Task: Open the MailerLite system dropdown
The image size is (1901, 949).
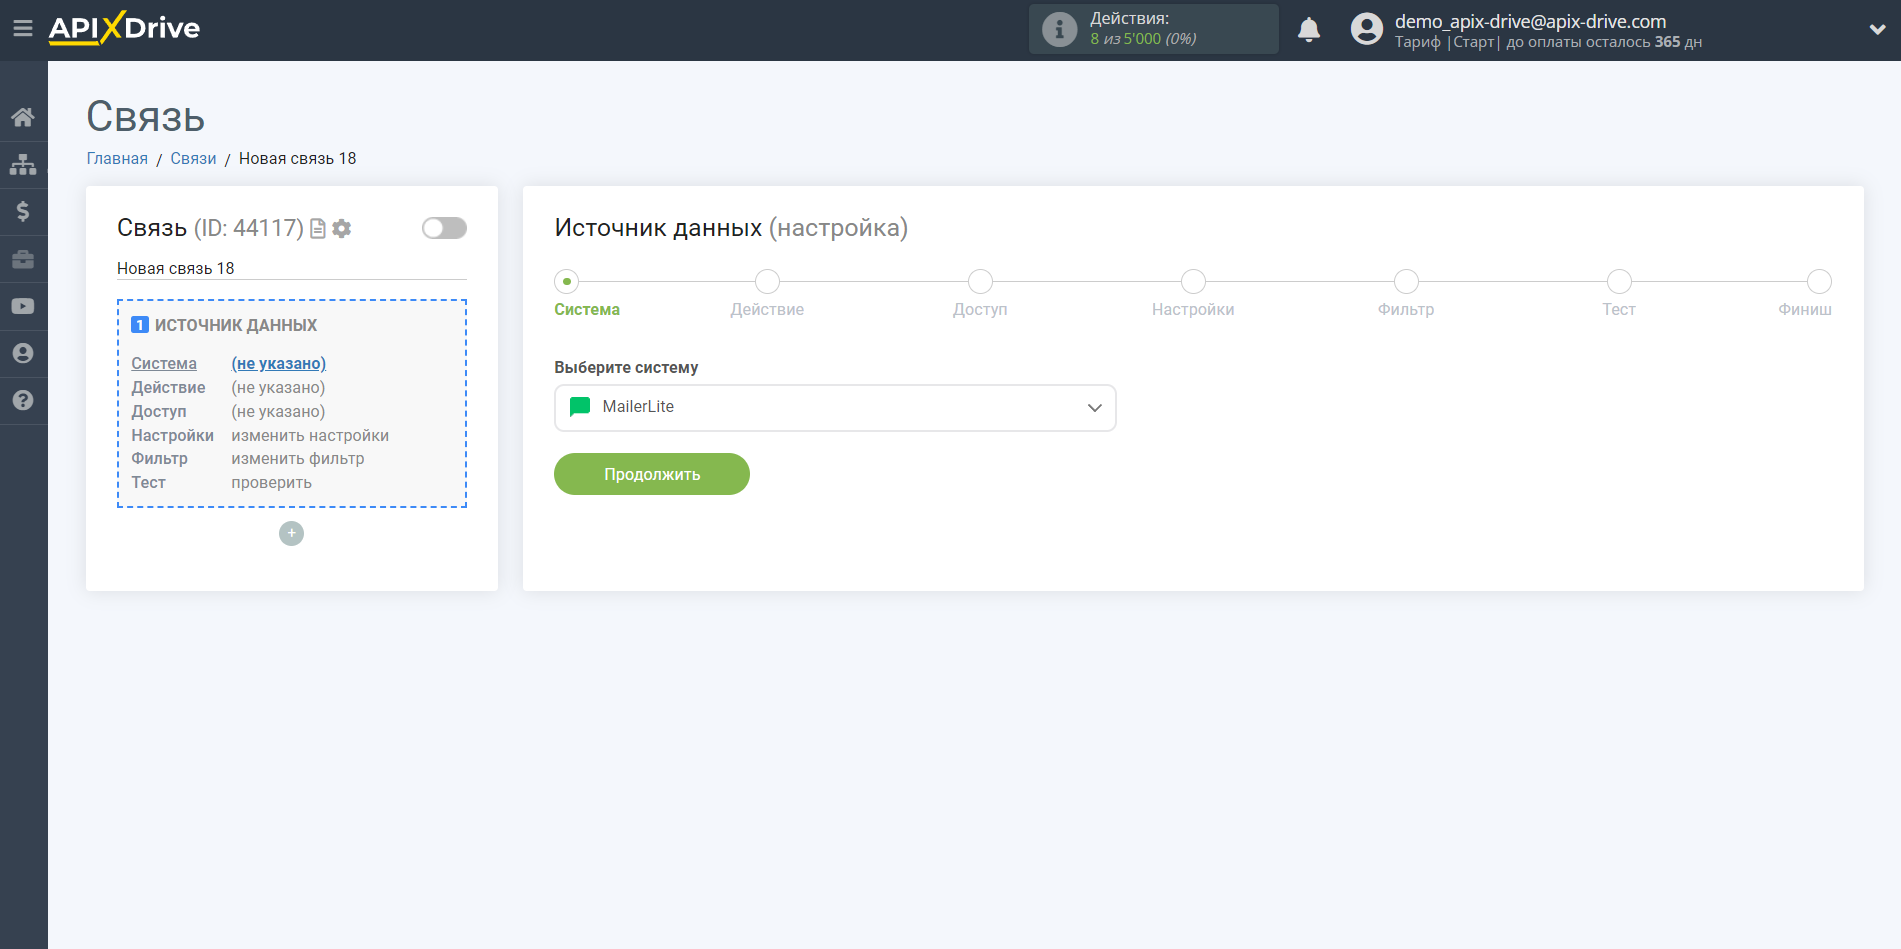Action: click(835, 408)
